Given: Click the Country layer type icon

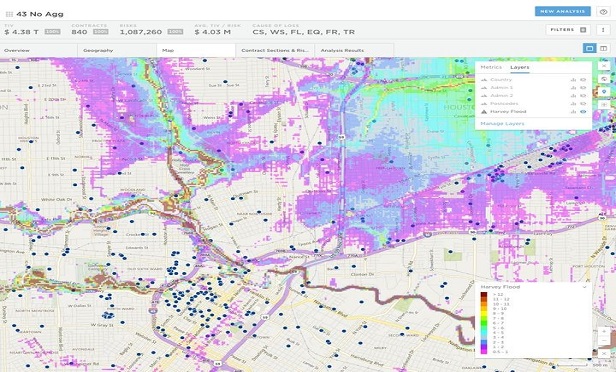Looking at the screenshot, I should pyautogui.click(x=484, y=80).
